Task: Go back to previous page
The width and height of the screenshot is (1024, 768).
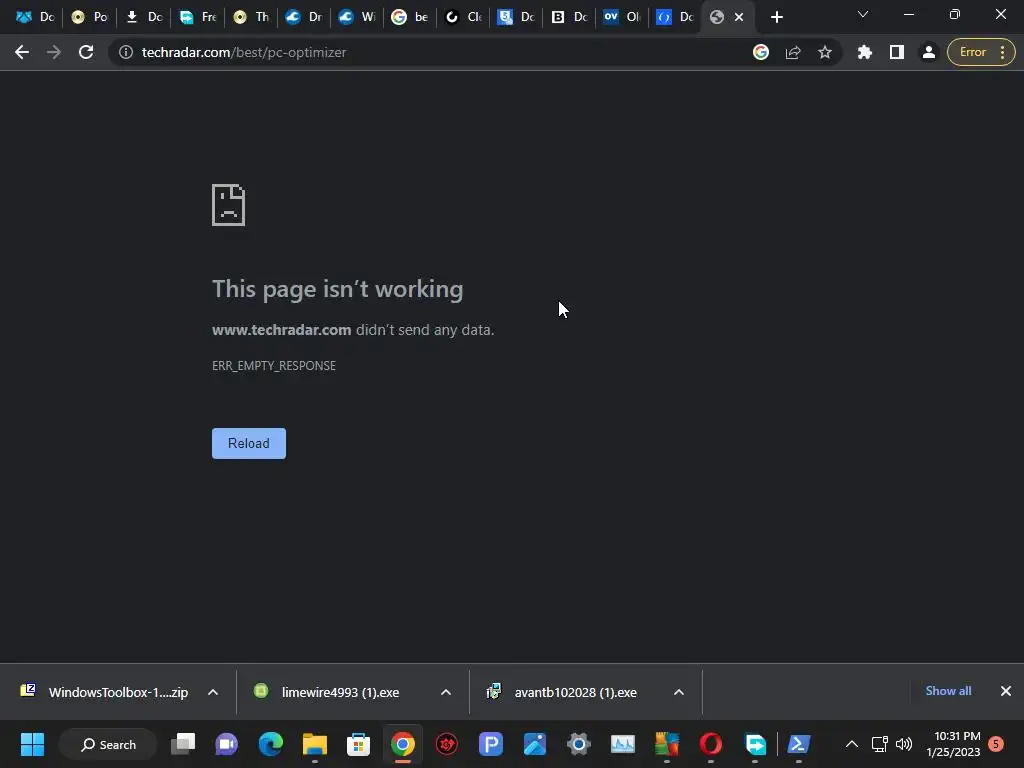Action: click(22, 52)
